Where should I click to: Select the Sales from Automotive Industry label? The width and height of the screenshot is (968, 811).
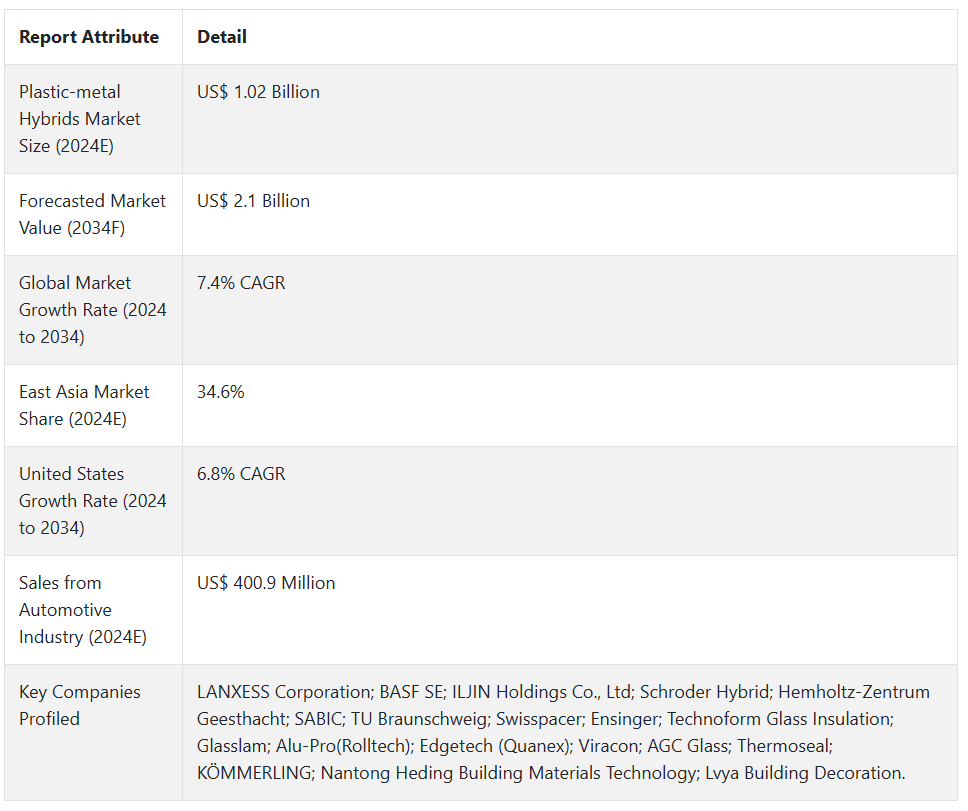pos(82,610)
